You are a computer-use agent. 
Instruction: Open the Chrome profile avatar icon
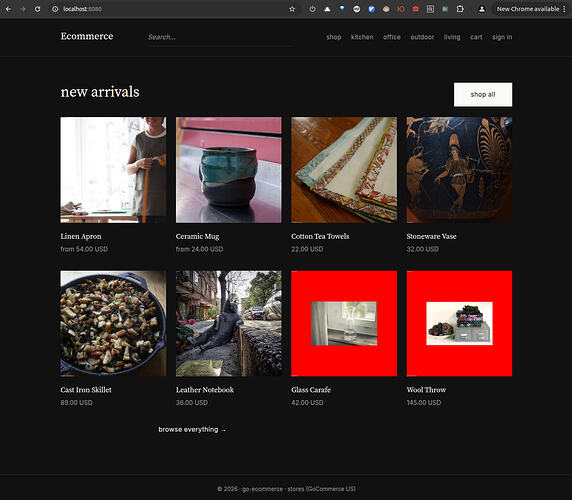coord(482,9)
